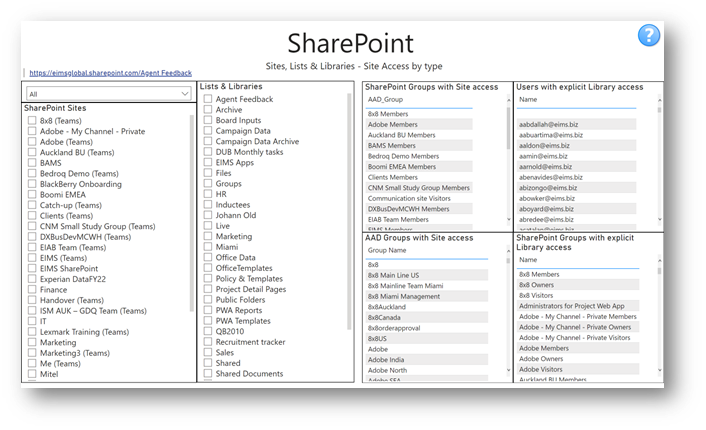The height and width of the screenshot is (430, 706).
Task: Select Adobe - My Channel - Private Owners row
Action: click(578, 327)
